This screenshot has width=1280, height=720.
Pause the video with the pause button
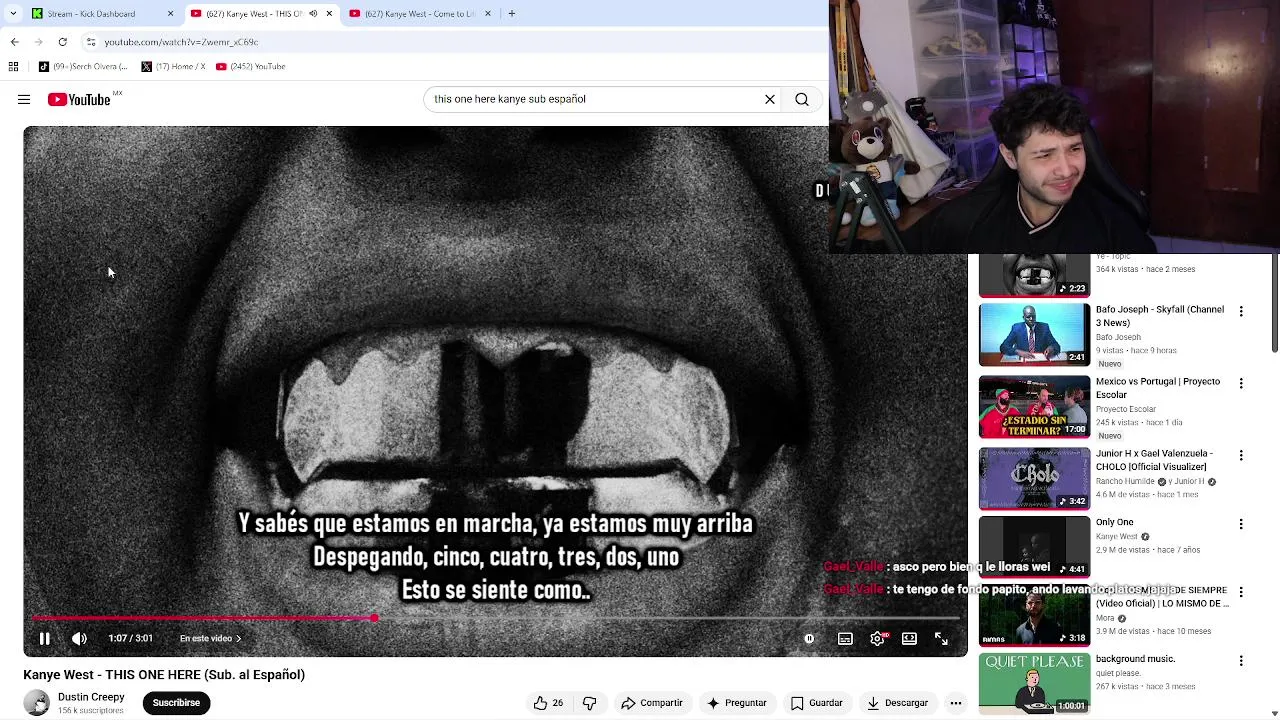[x=44, y=638]
